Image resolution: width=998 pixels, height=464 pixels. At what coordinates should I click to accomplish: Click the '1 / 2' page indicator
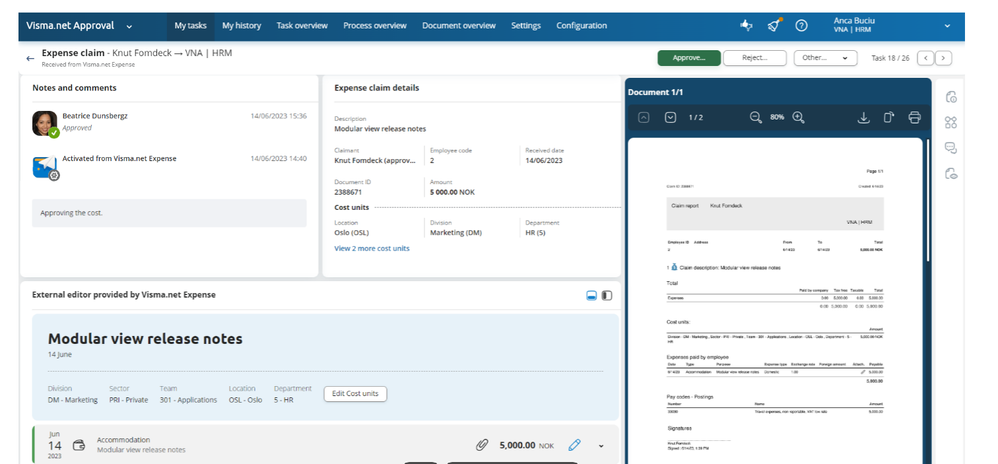click(696, 118)
